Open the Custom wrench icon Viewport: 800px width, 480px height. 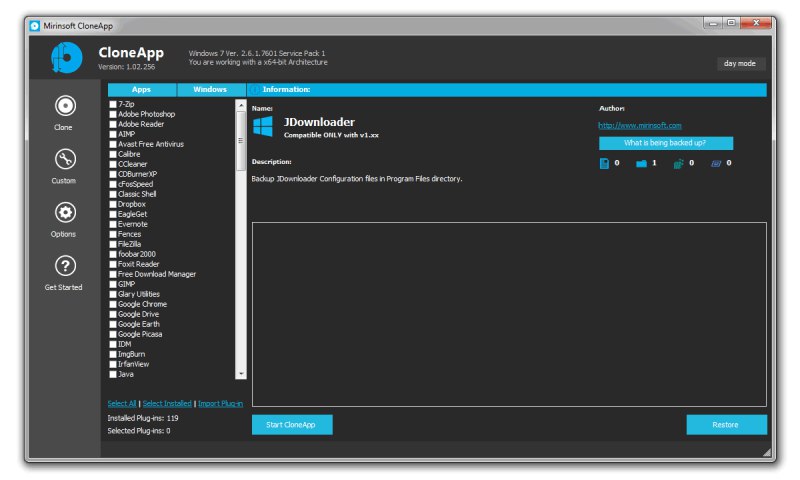[x=65, y=159]
